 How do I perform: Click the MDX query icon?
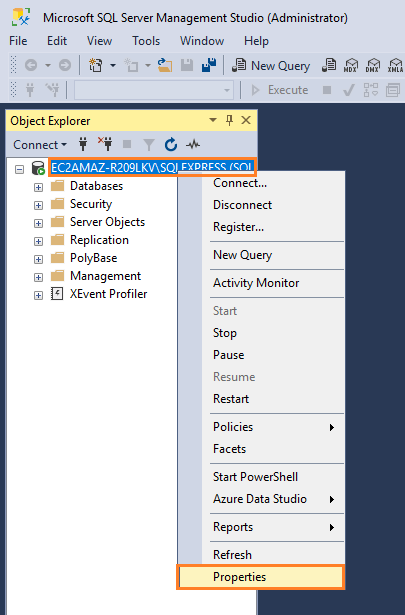pyautogui.click(x=351, y=65)
